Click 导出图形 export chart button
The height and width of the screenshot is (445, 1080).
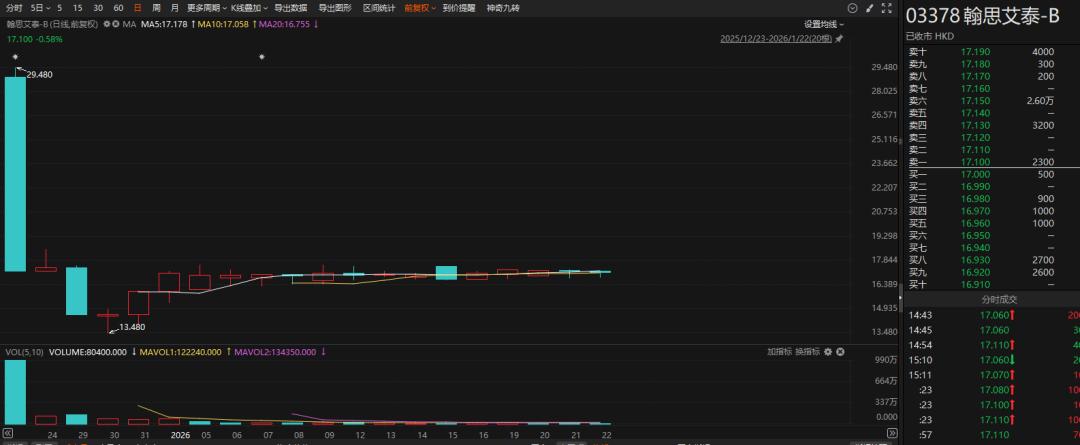point(335,8)
